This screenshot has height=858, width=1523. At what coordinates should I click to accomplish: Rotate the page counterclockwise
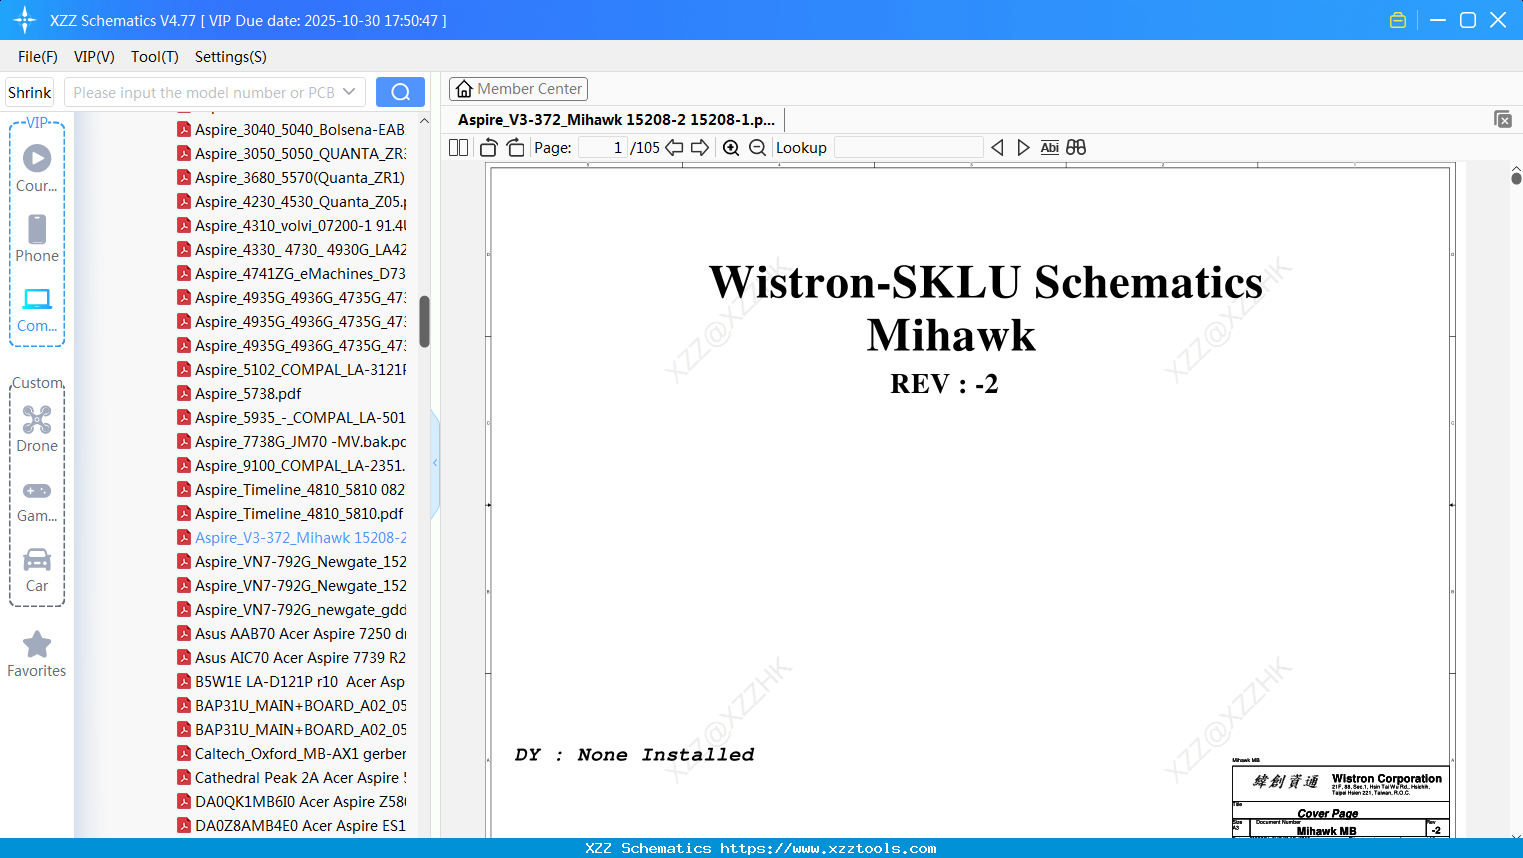[x=489, y=148]
